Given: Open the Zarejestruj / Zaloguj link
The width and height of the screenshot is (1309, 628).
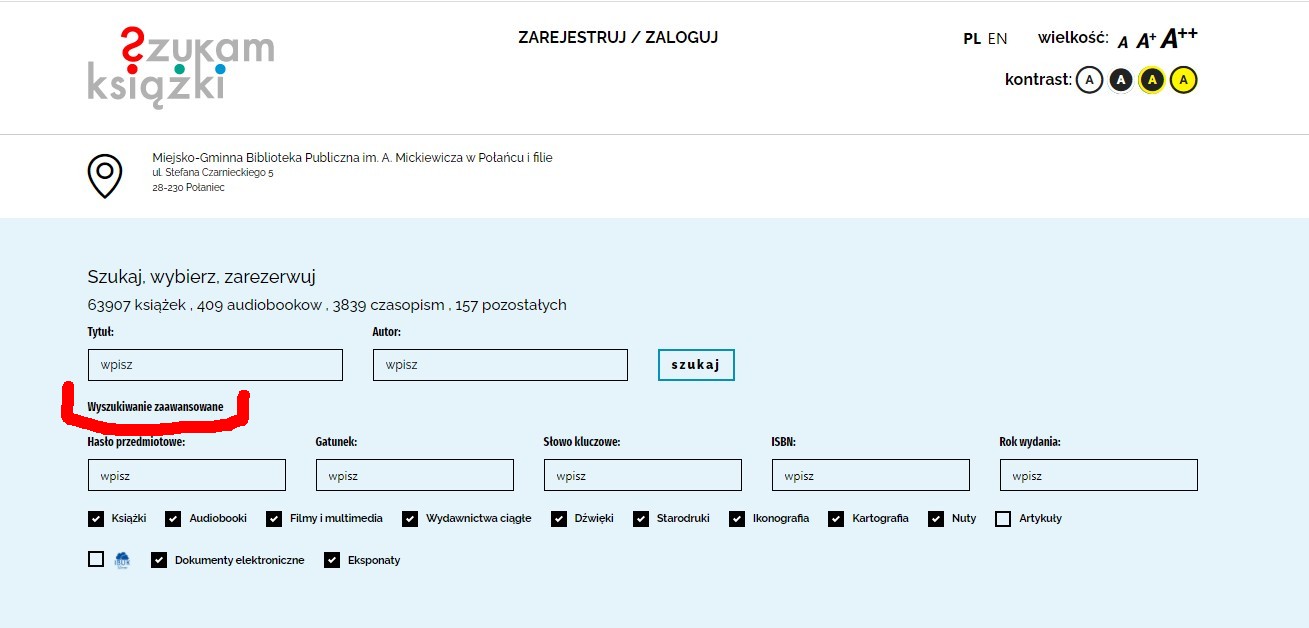Looking at the screenshot, I should pos(618,38).
